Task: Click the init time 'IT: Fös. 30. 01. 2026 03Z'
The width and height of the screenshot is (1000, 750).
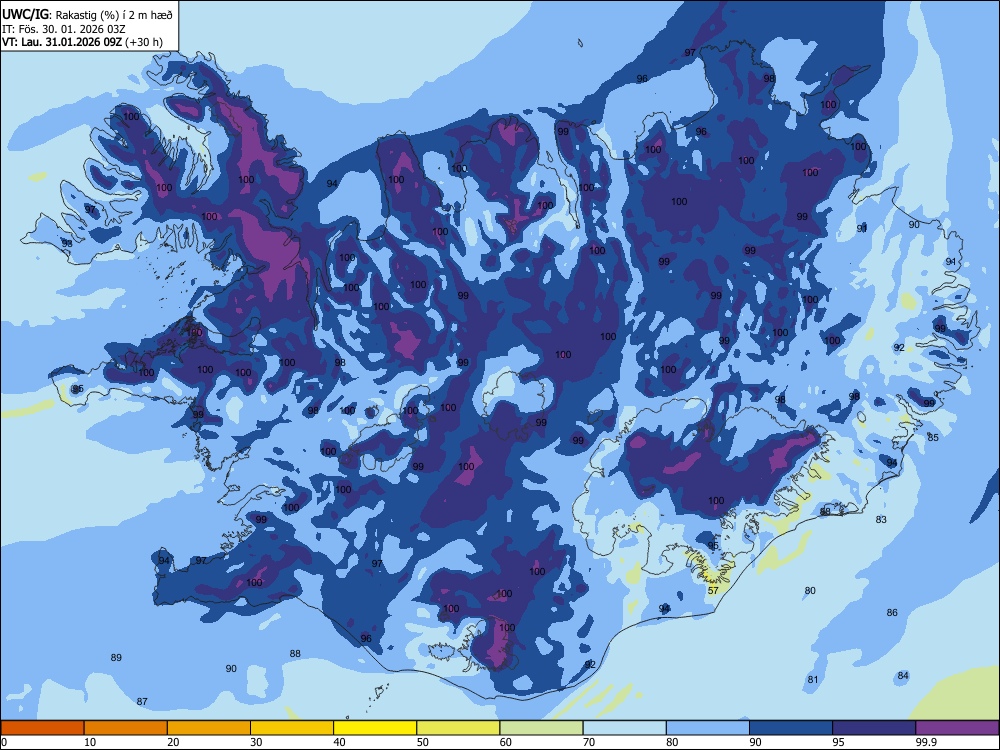Action: point(64,29)
